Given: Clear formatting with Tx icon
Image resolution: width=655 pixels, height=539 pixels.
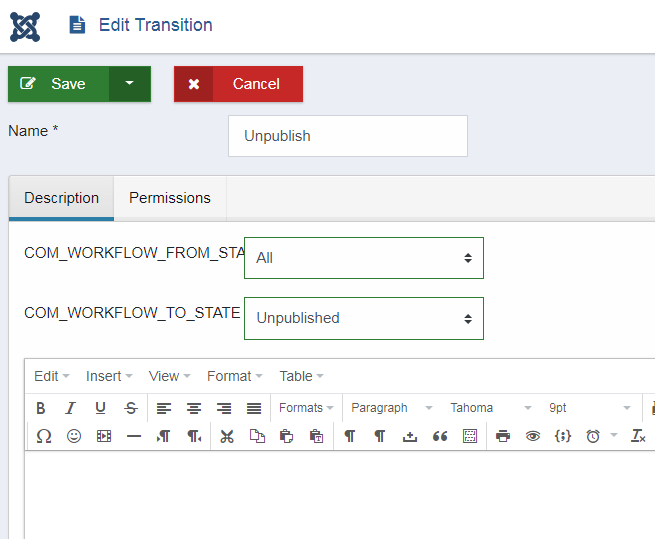Looking at the screenshot, I should pyautogui.click(x=638, y=436).
